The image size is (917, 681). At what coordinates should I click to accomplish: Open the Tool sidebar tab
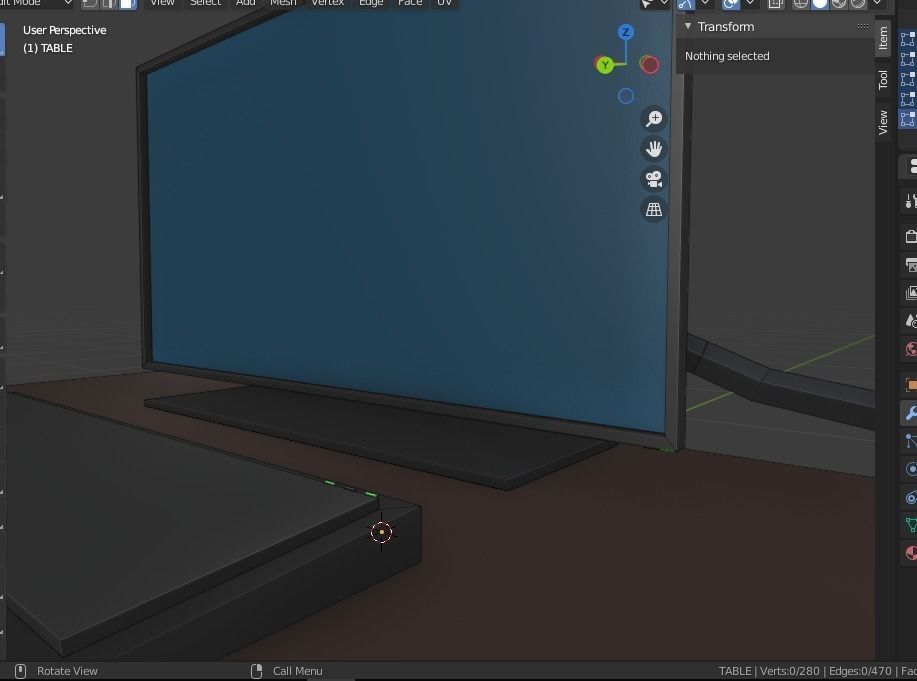(x=883, y=80)
